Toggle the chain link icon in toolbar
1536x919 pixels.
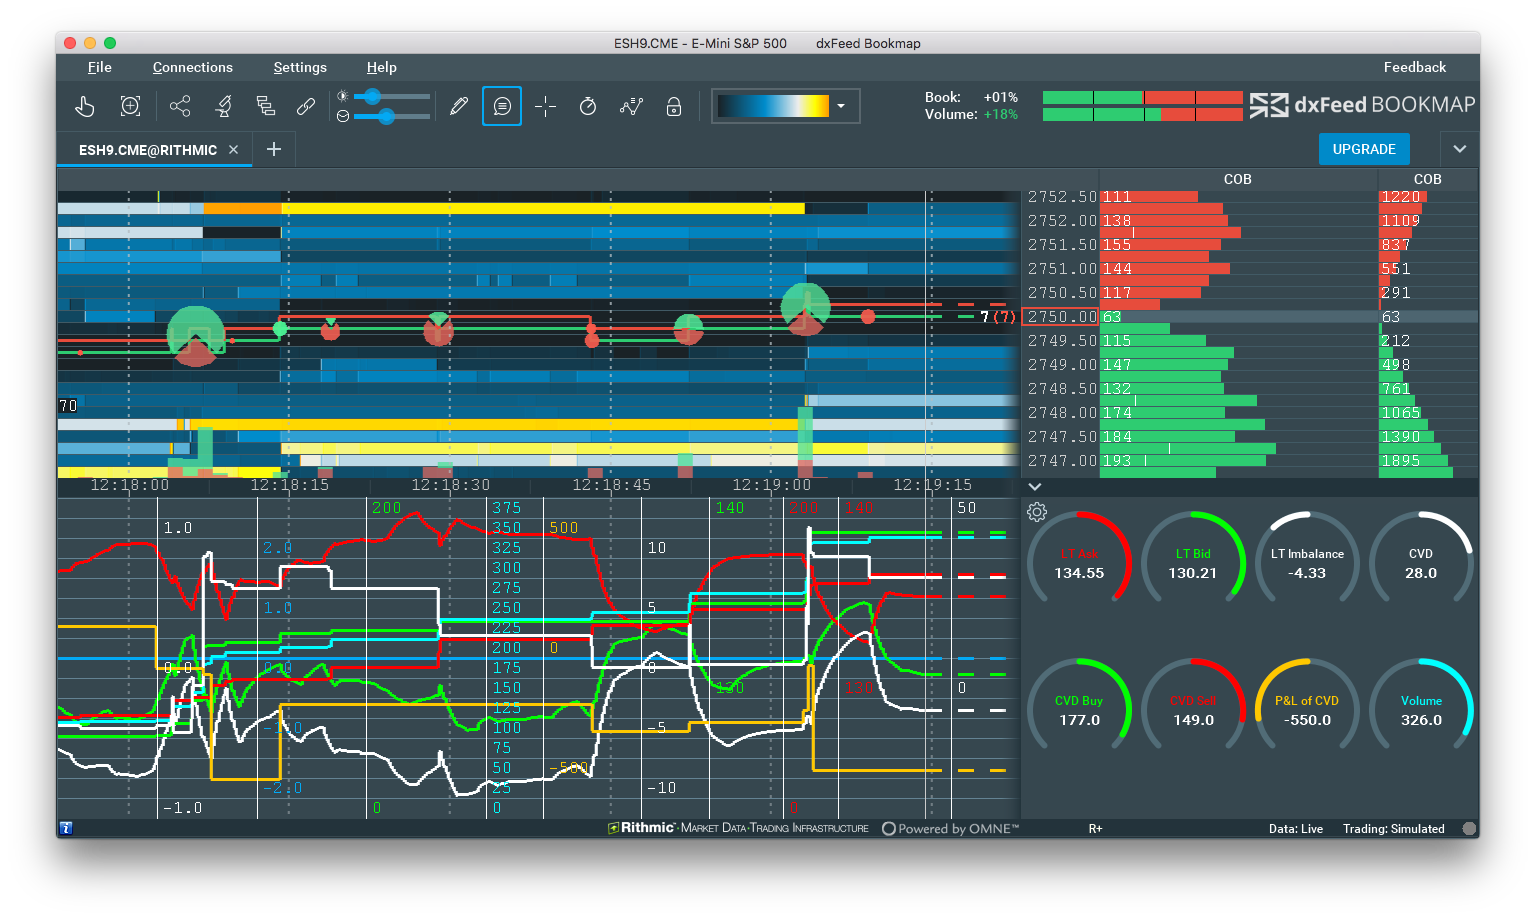click(306, 106)
